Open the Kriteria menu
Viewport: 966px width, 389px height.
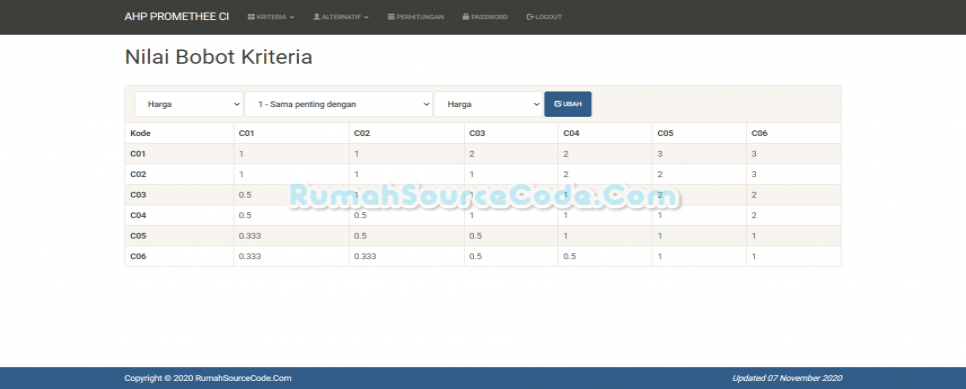tap(270, 17)
